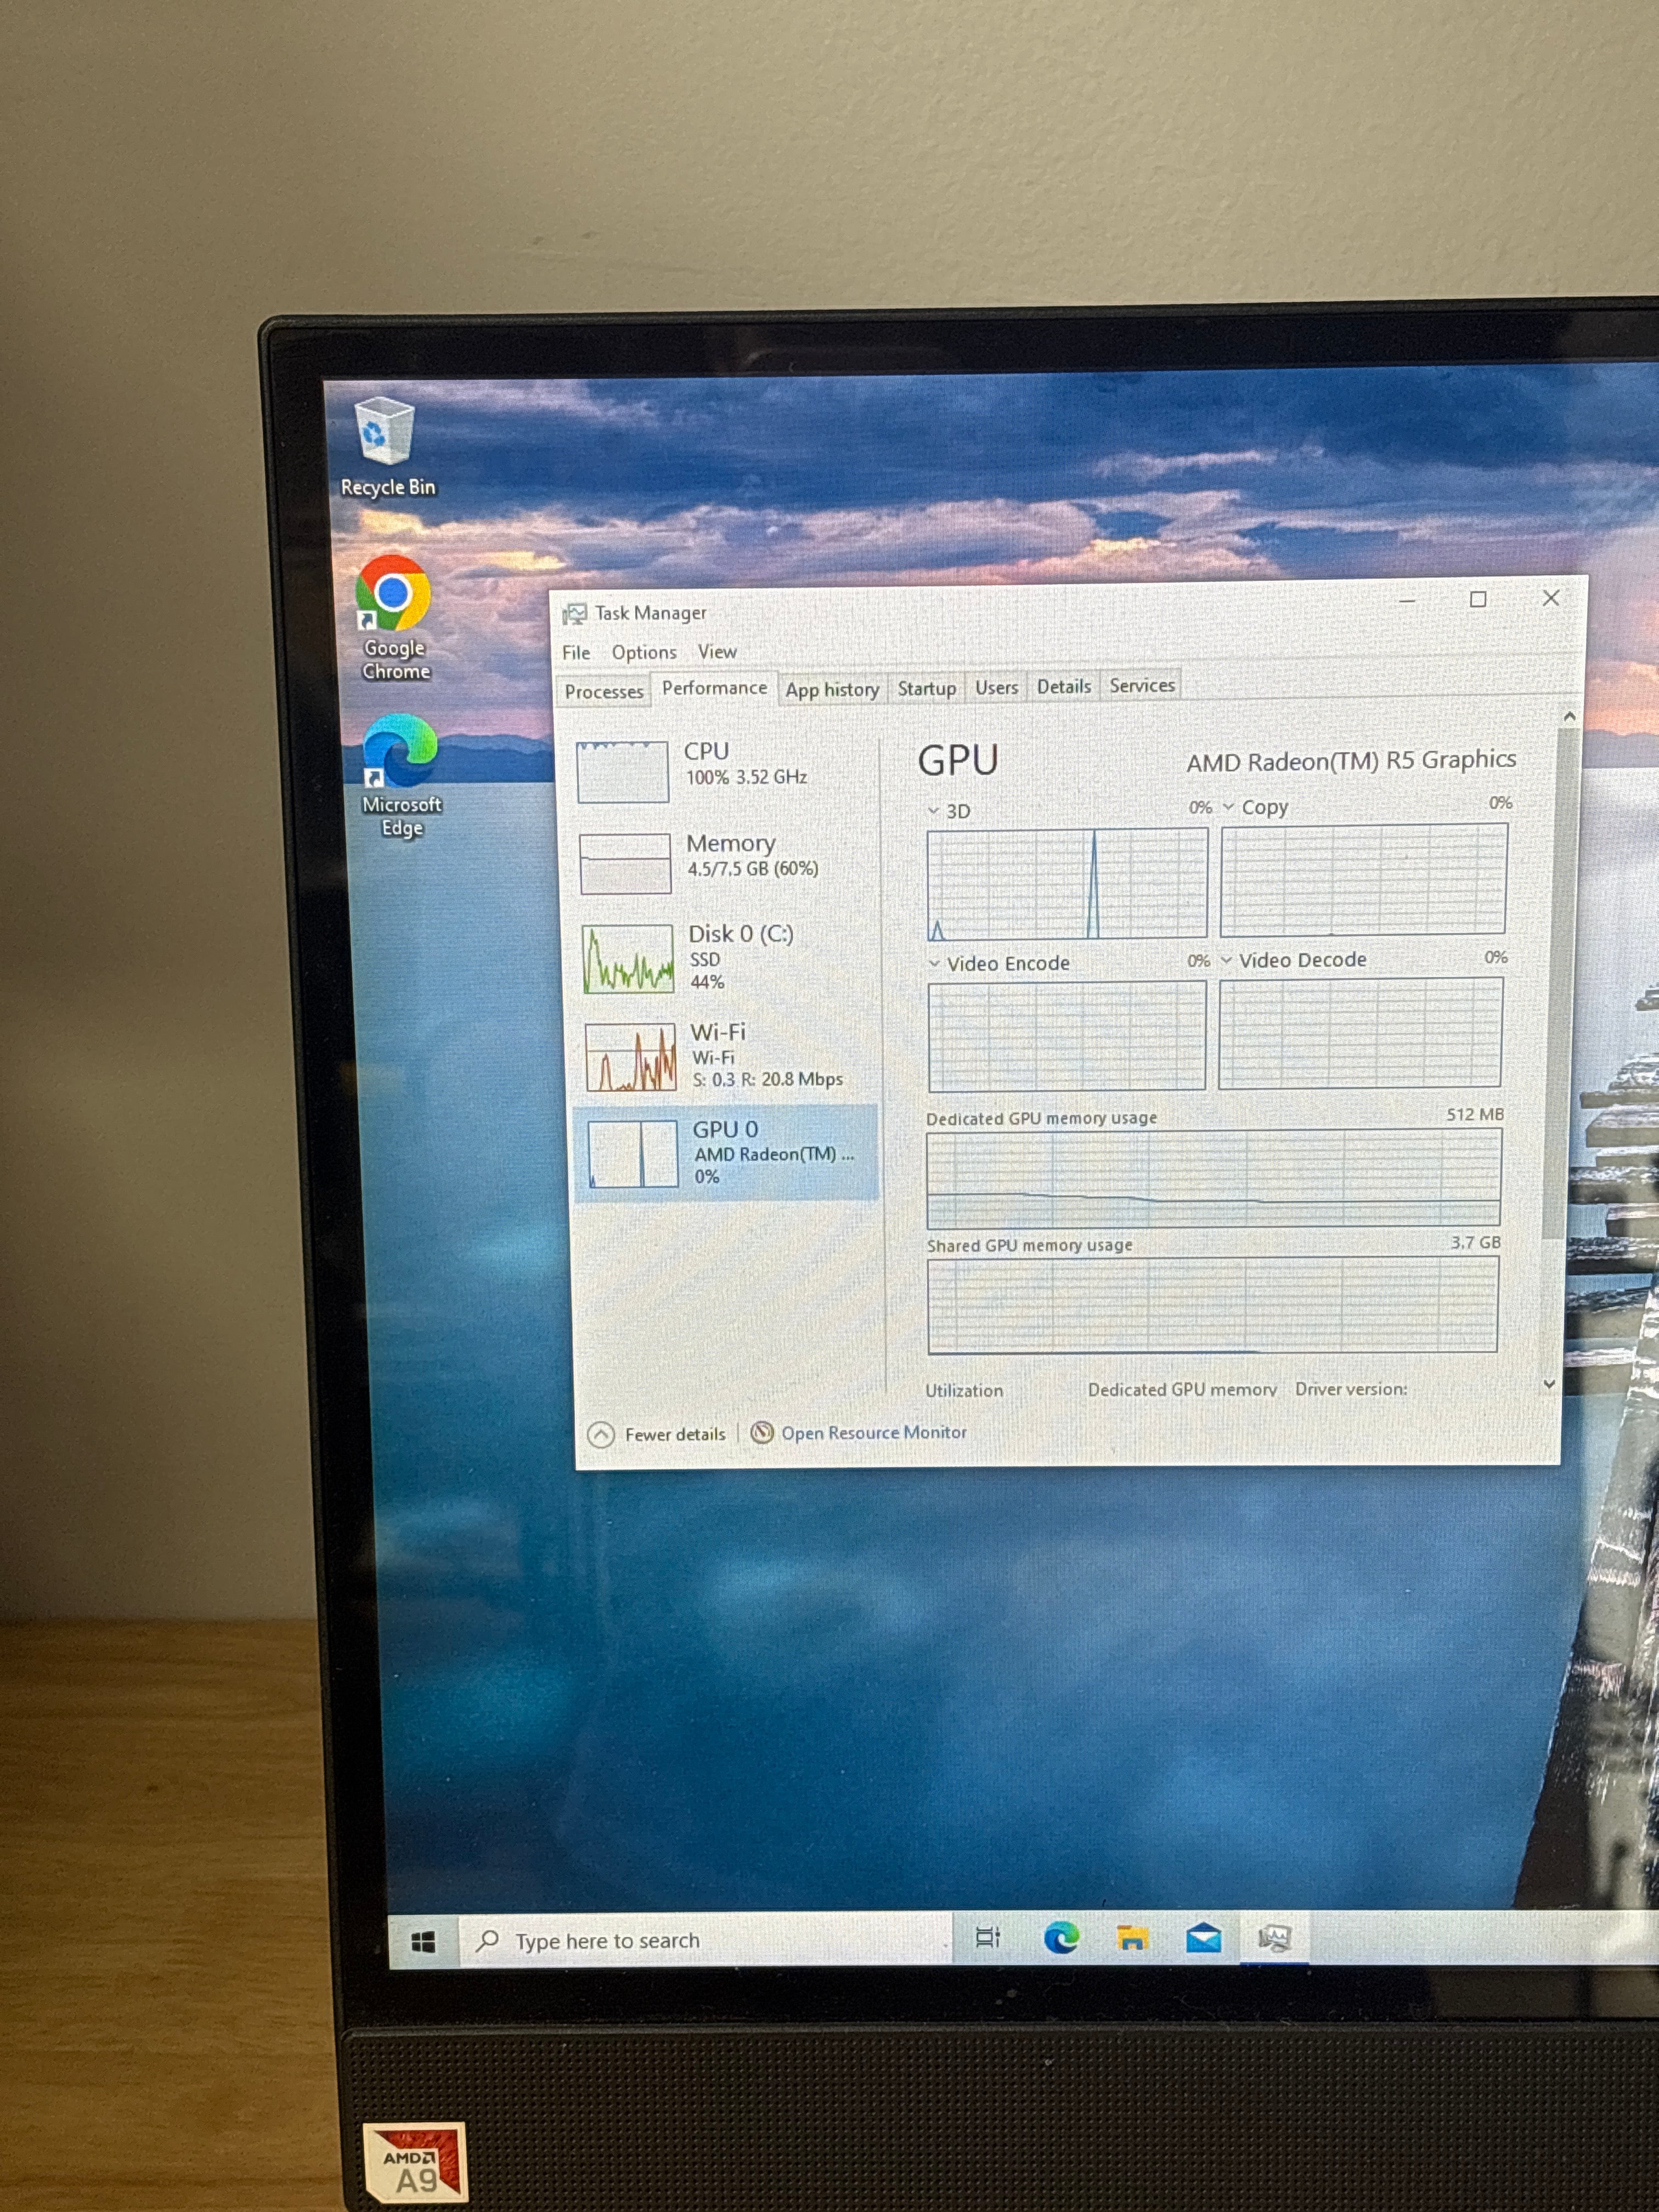Click the Task Manager taskbar icon
1659x2212 pixels.
tap(1274, 1938)
